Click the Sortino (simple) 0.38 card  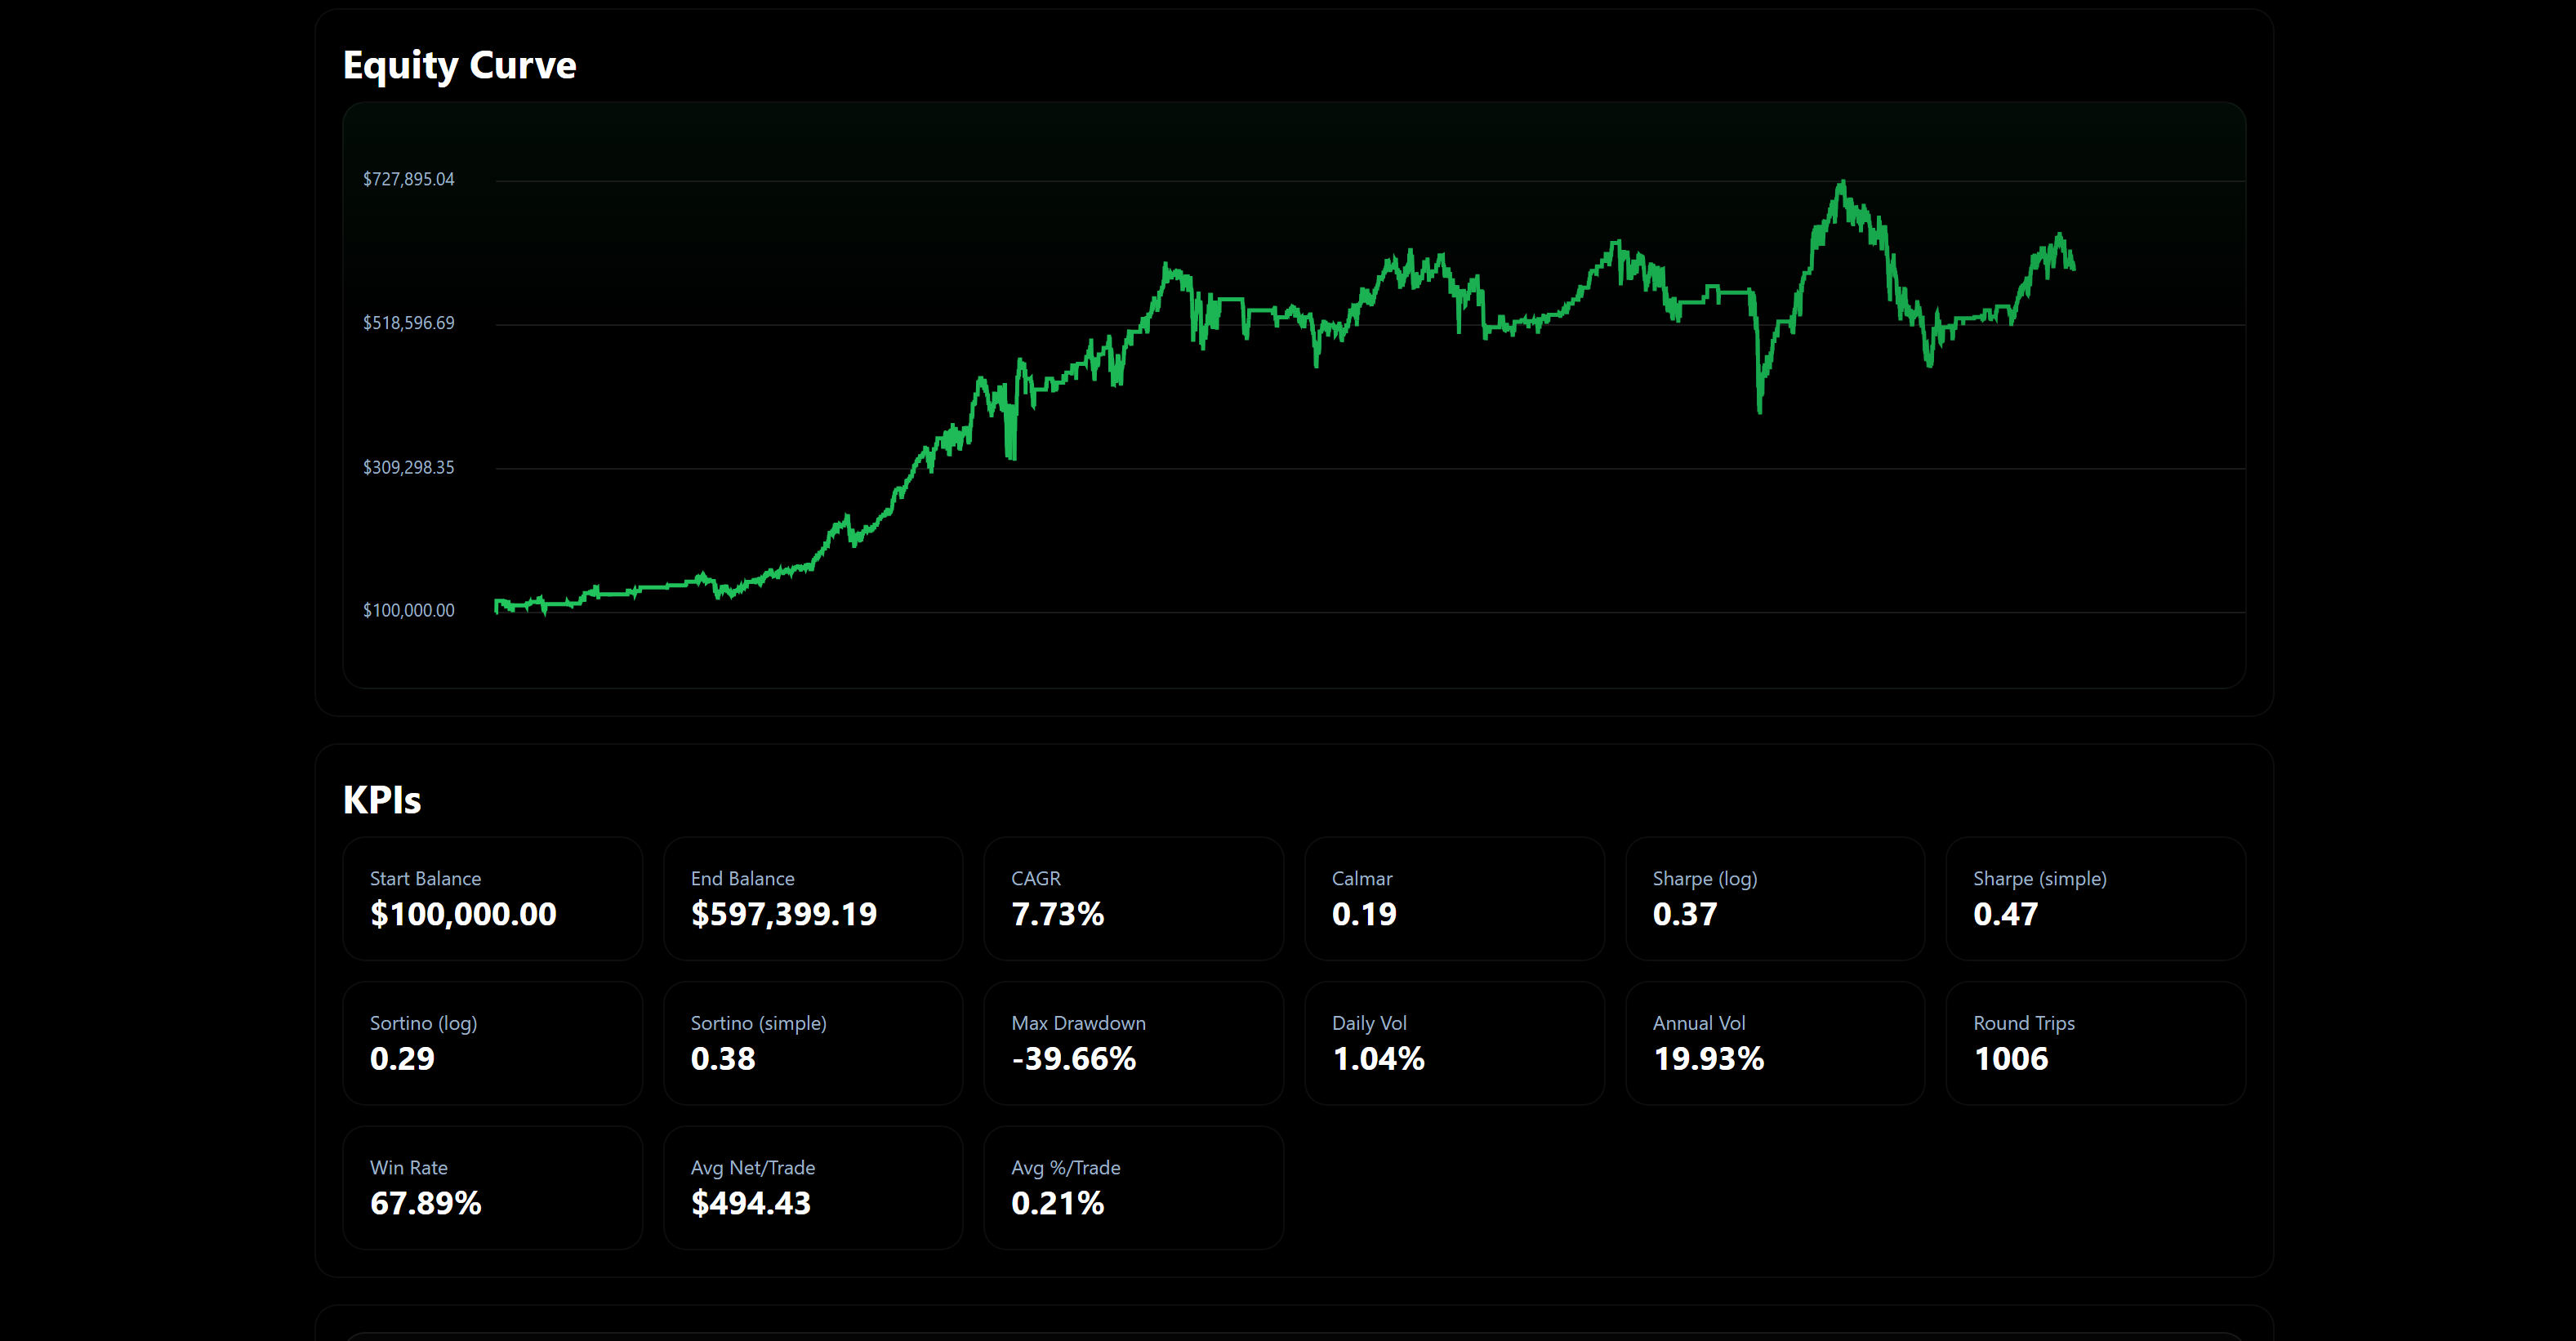812,1043
